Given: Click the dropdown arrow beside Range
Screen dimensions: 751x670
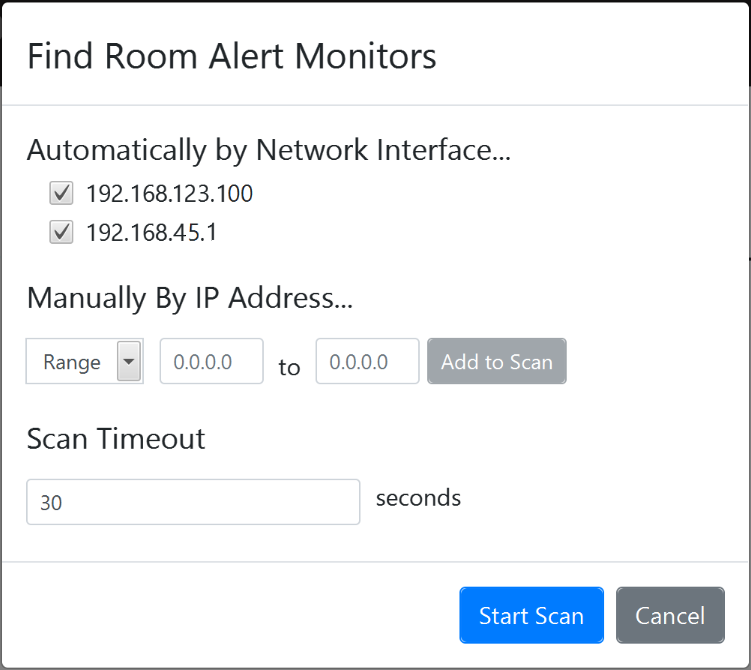Looking at the screenshot, I should 129,361.
